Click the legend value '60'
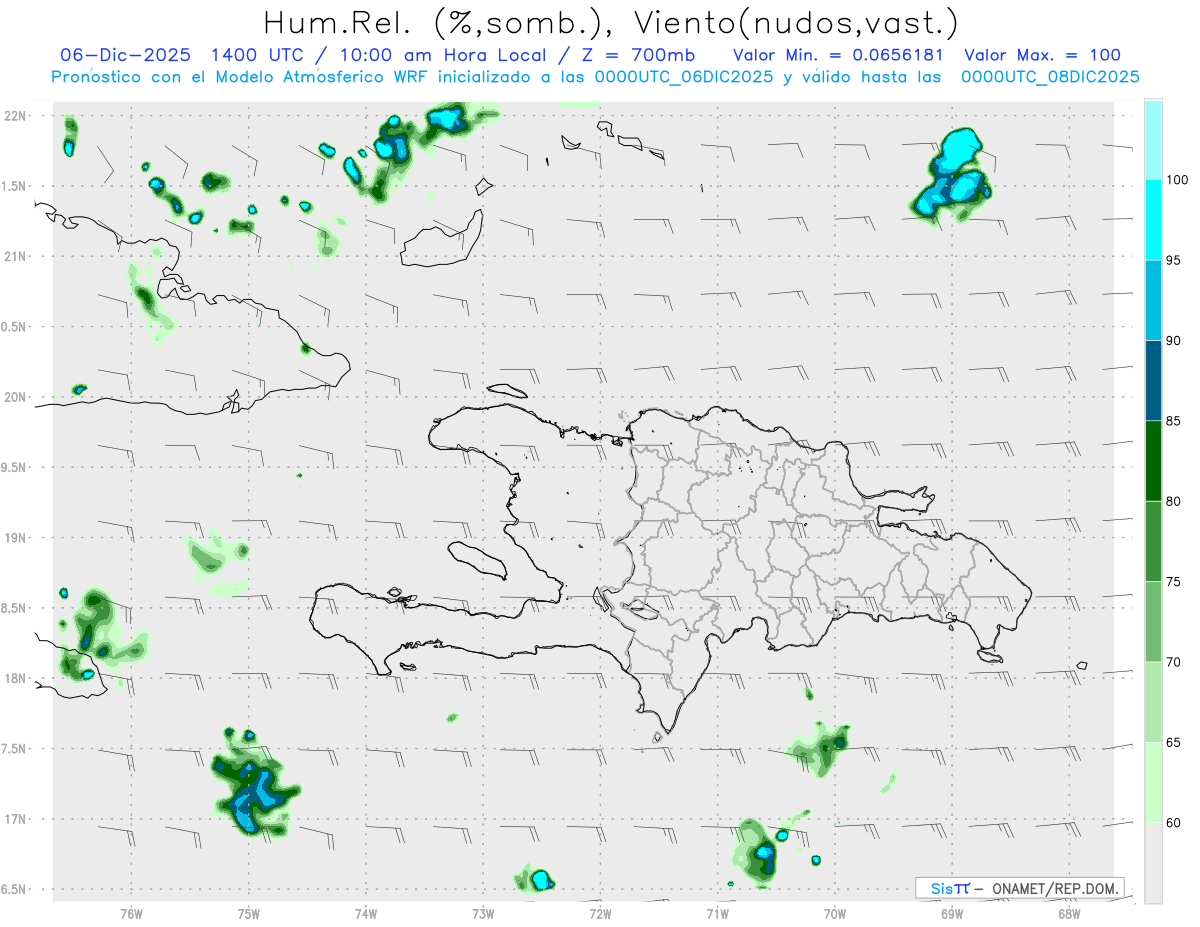This screenshot has width=1200, height=927. click(x=1175, y=823)
